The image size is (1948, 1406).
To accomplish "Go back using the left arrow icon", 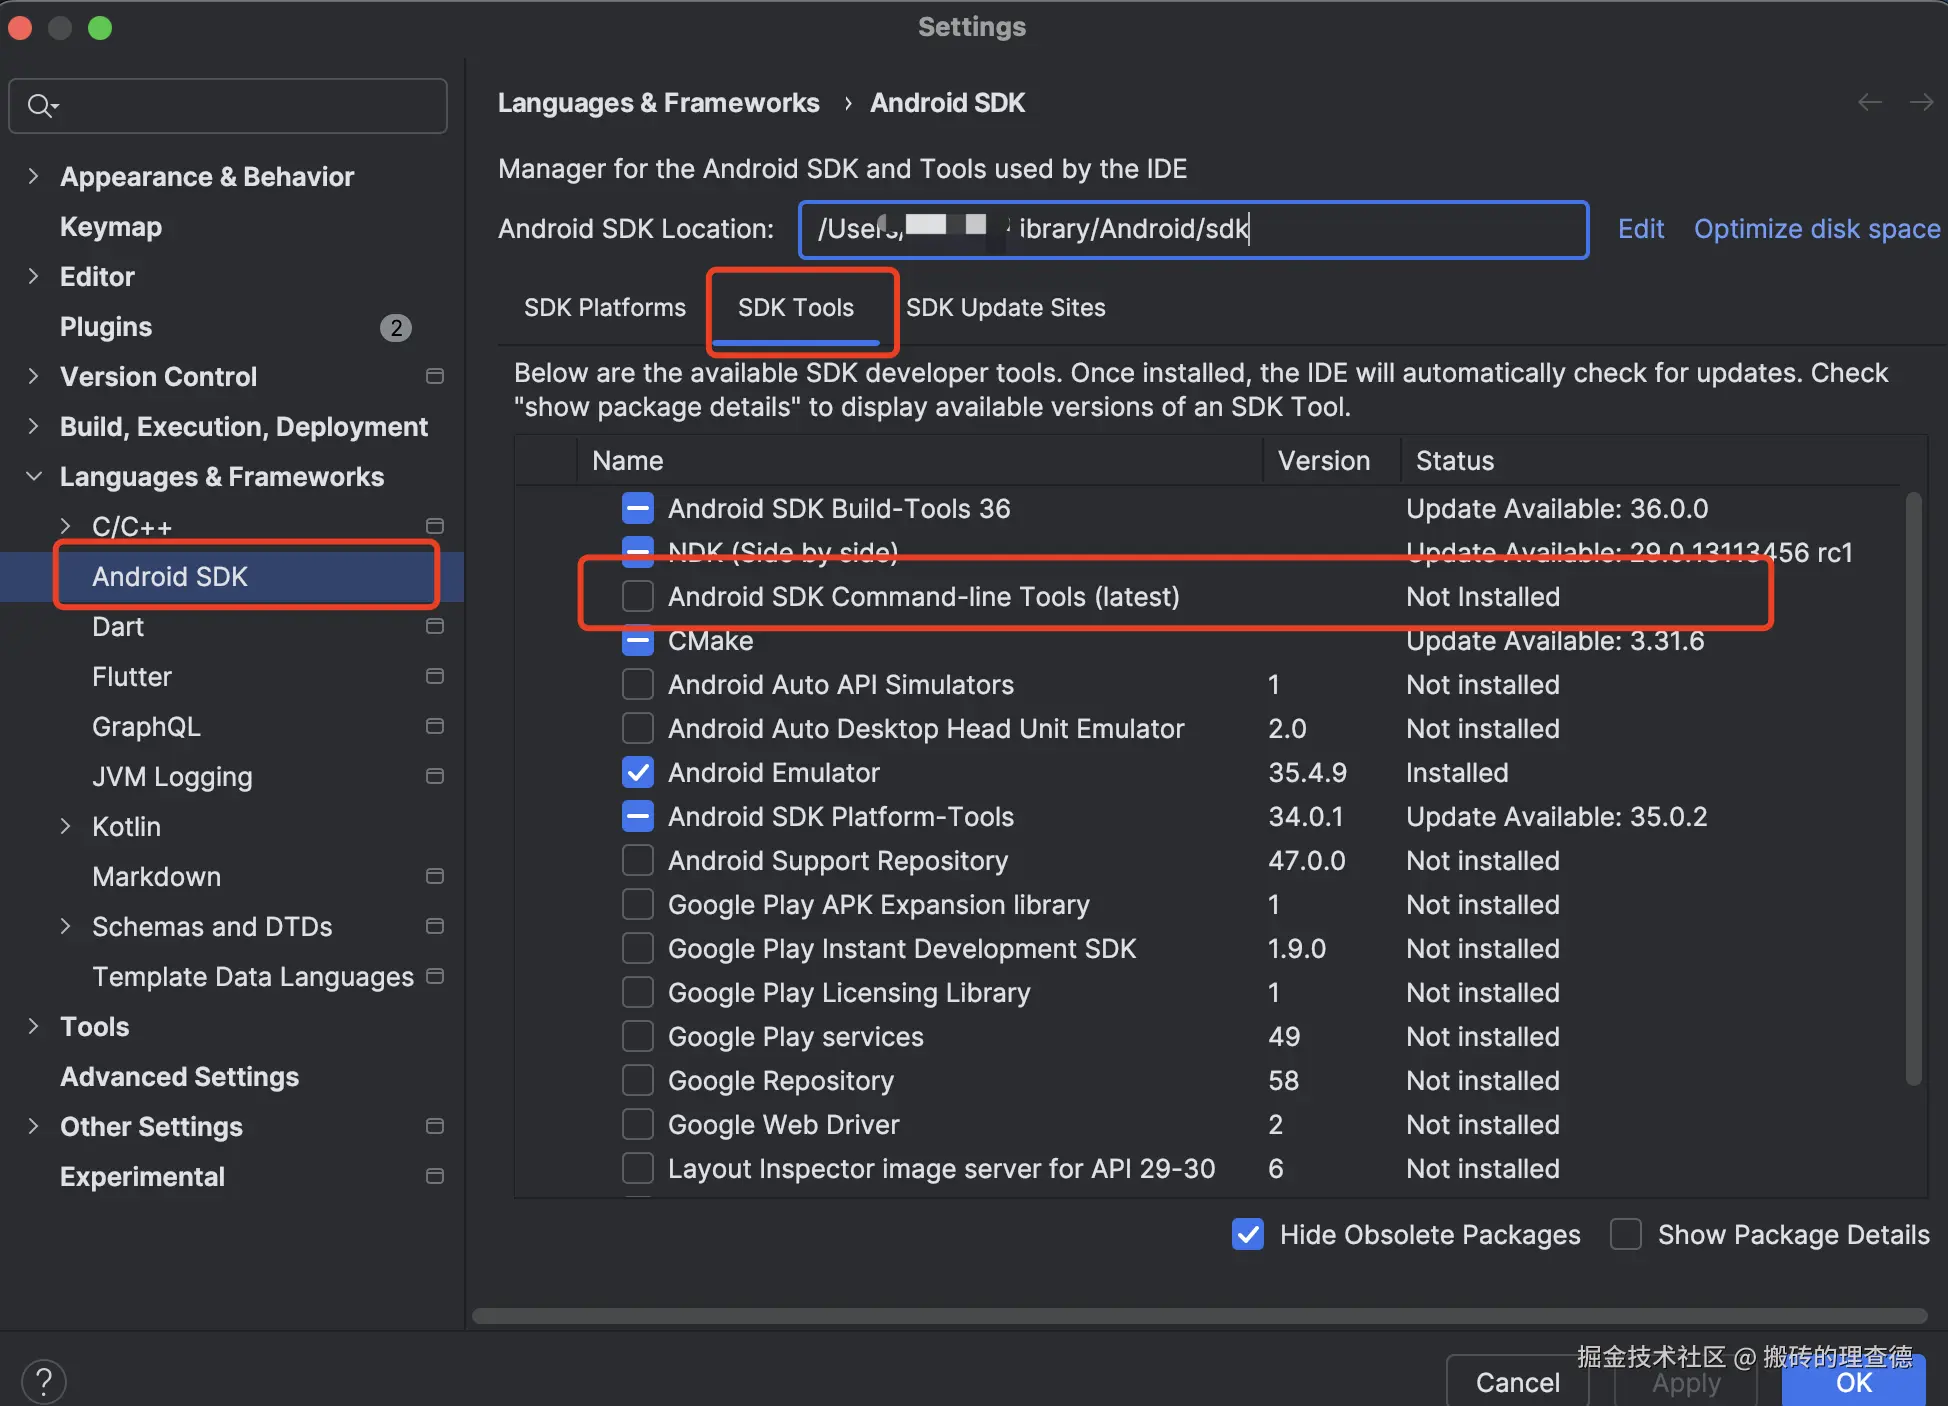I will (x=1870, y=102).
